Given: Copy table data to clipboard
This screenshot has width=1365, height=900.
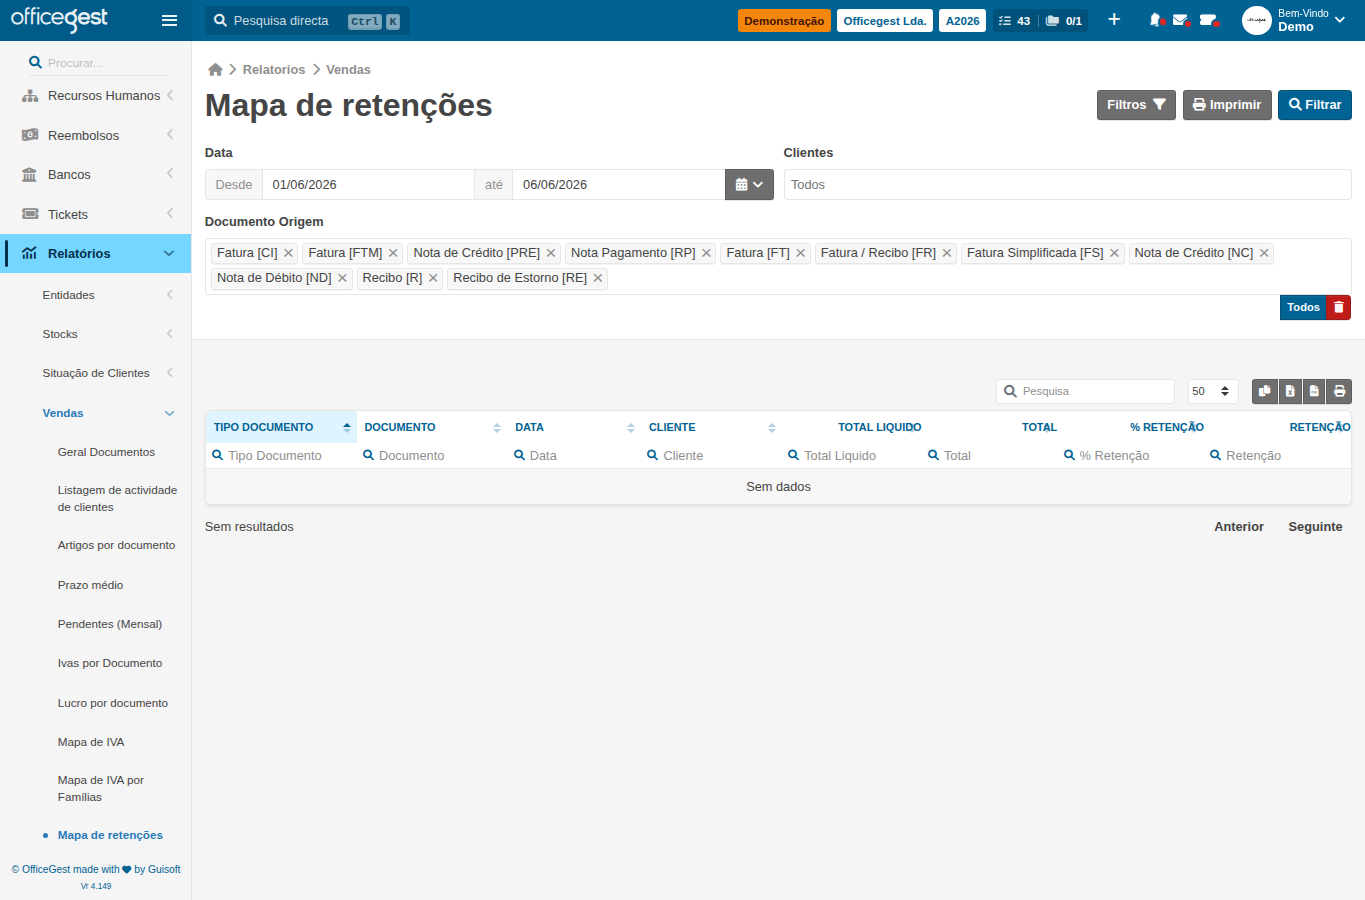Looking at the screenshot, I should click(x=1265, y=391).
